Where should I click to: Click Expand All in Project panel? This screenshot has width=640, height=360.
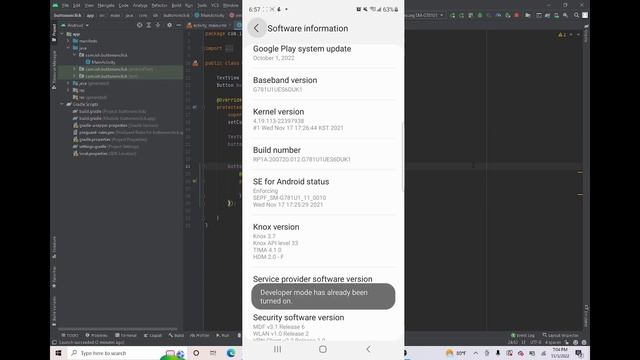pos(149,25)
